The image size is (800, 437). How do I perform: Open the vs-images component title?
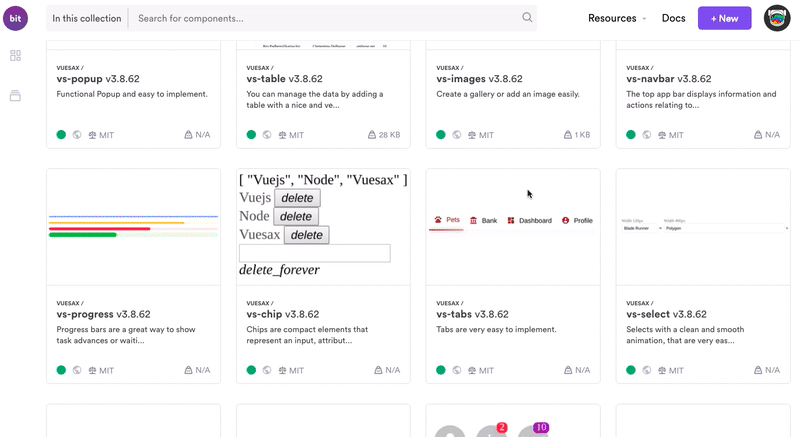[479, 79]
